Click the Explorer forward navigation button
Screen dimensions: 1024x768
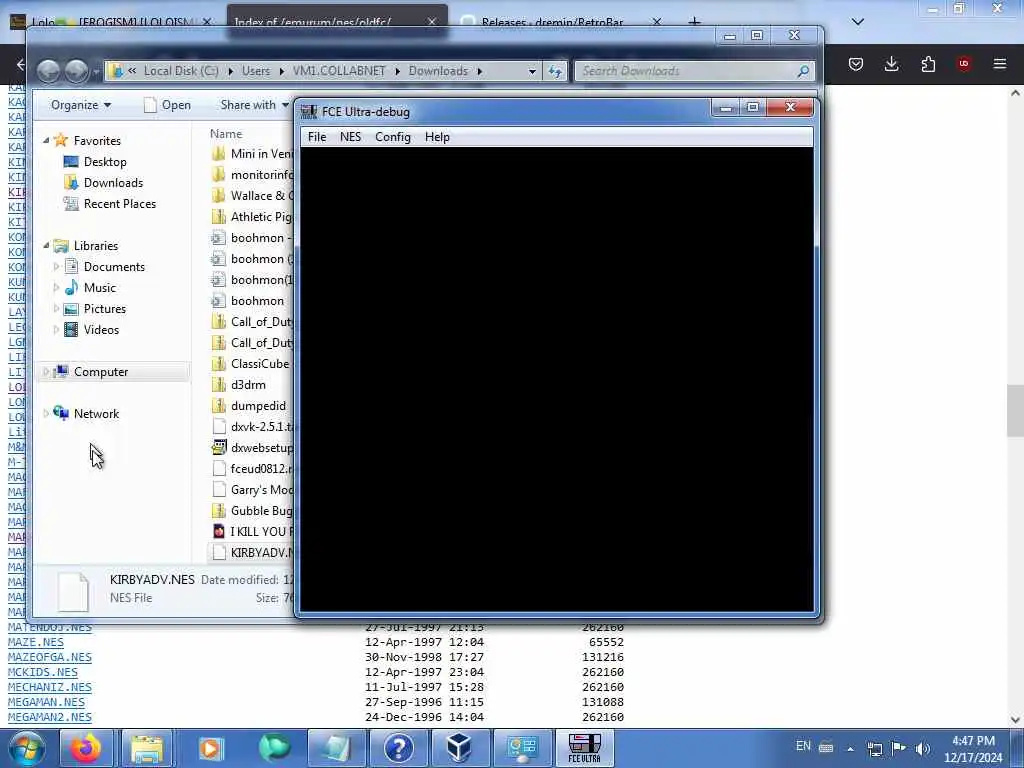point(76,71)
